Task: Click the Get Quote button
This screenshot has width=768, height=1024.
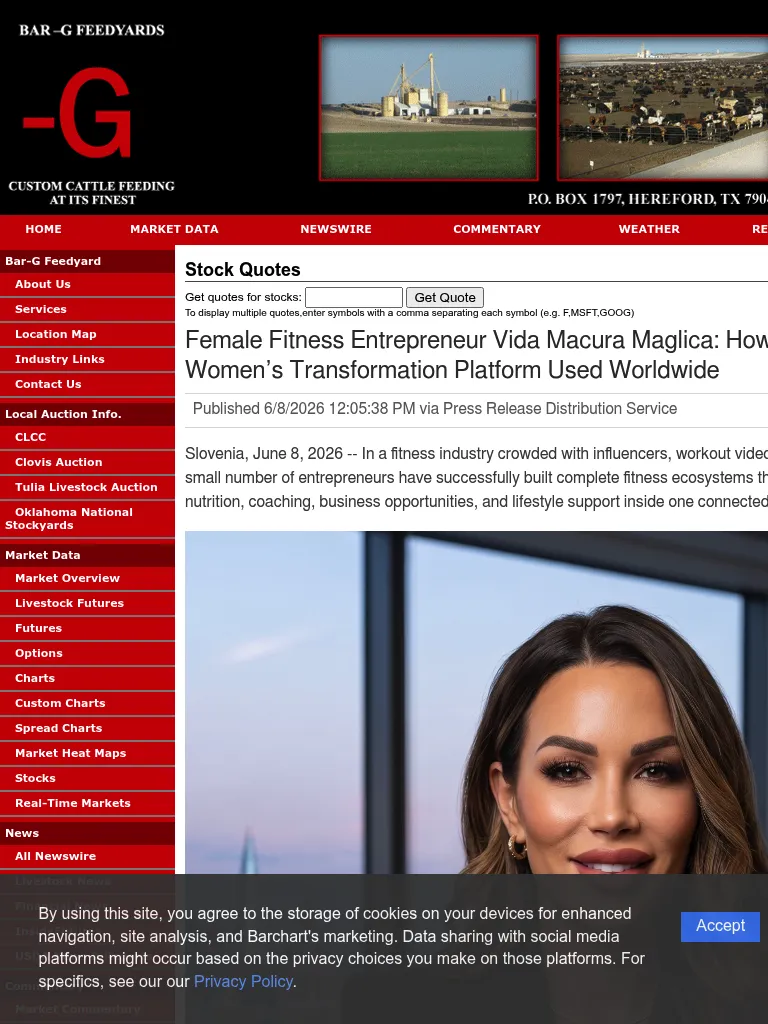Action: tap(445, 297)
